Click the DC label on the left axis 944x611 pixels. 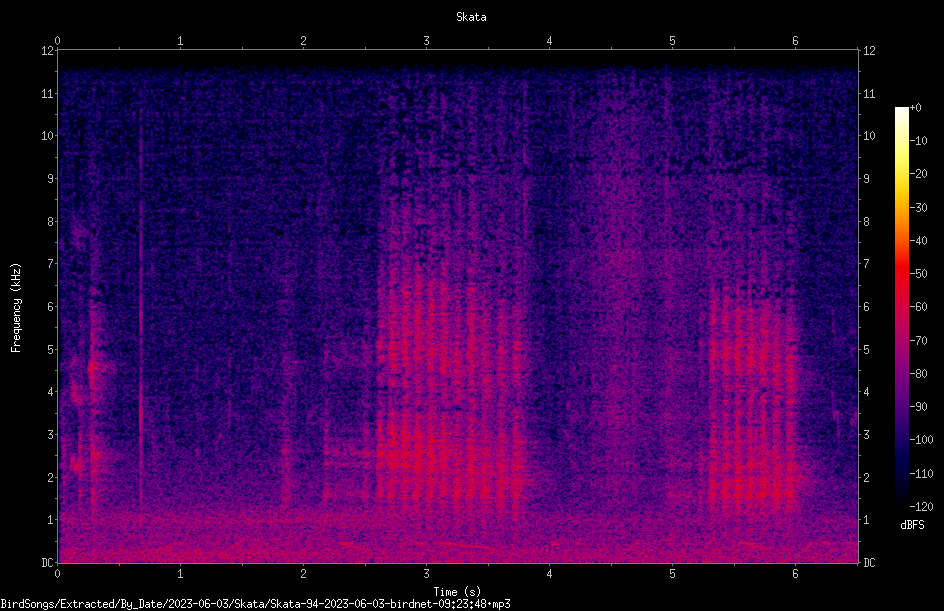[48, 562]
